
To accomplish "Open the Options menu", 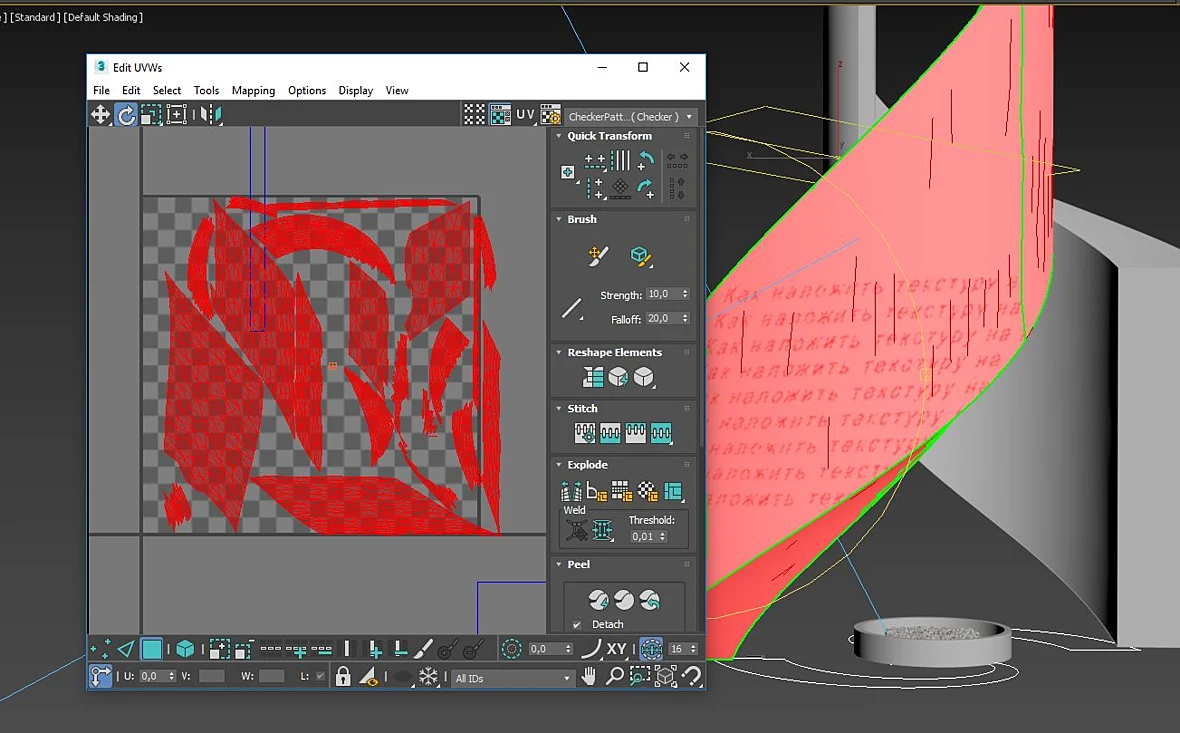I will click(307, 90).
